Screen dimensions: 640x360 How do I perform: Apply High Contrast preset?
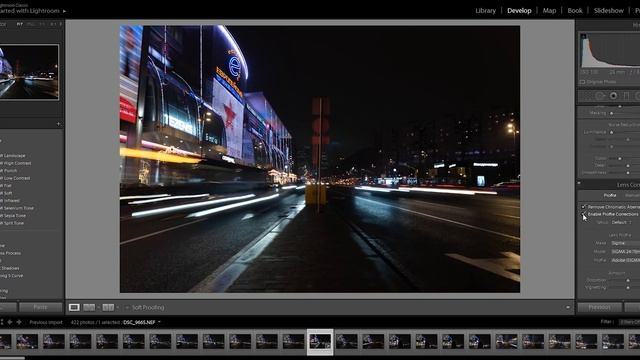coord(16,163)
